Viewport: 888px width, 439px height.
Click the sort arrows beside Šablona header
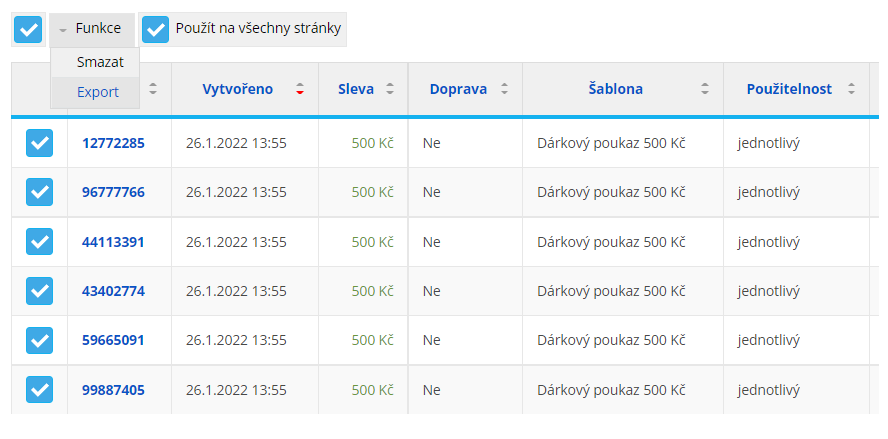[705, 89]
